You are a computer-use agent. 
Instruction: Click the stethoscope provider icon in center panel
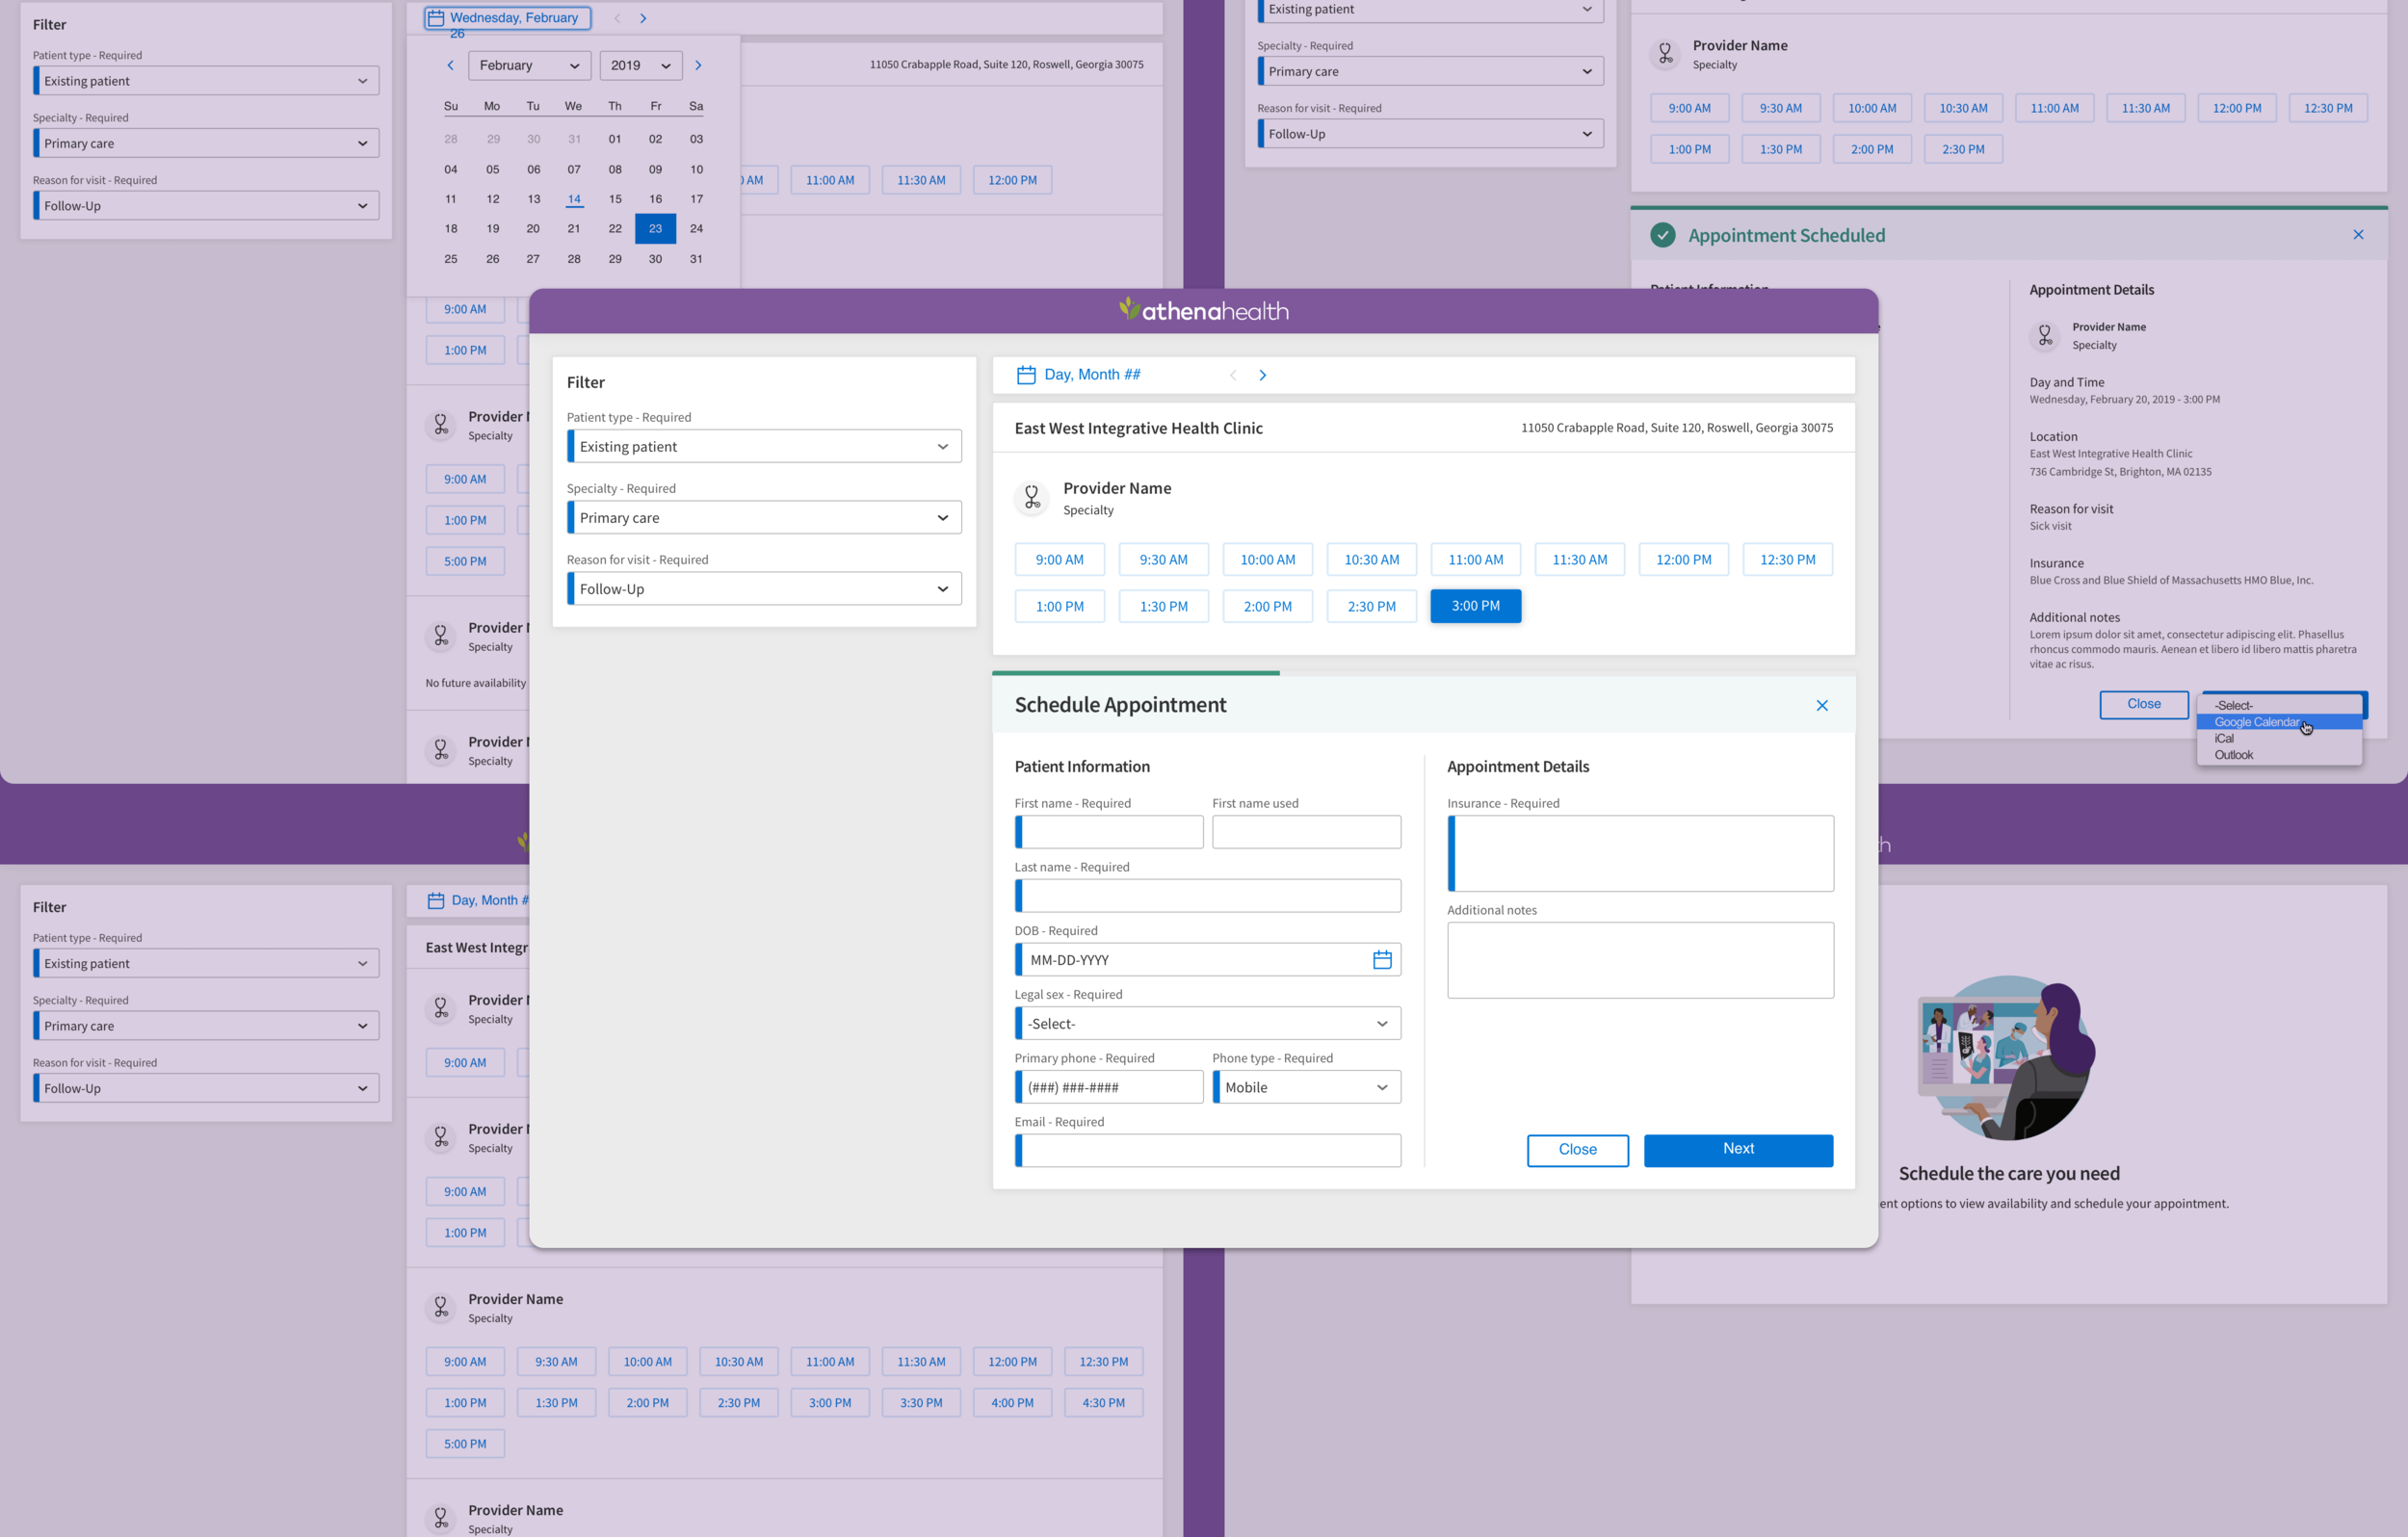1031,497
